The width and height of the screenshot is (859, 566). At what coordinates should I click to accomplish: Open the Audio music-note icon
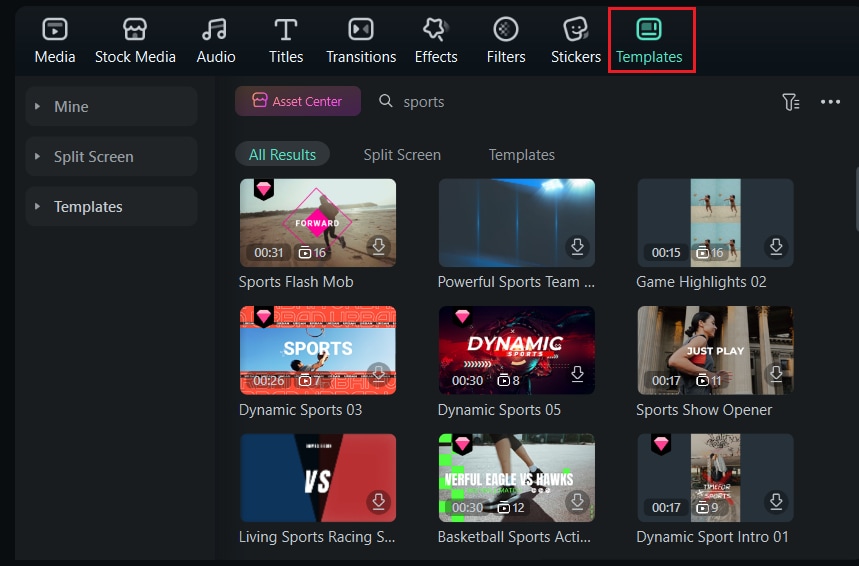[215, 30]
